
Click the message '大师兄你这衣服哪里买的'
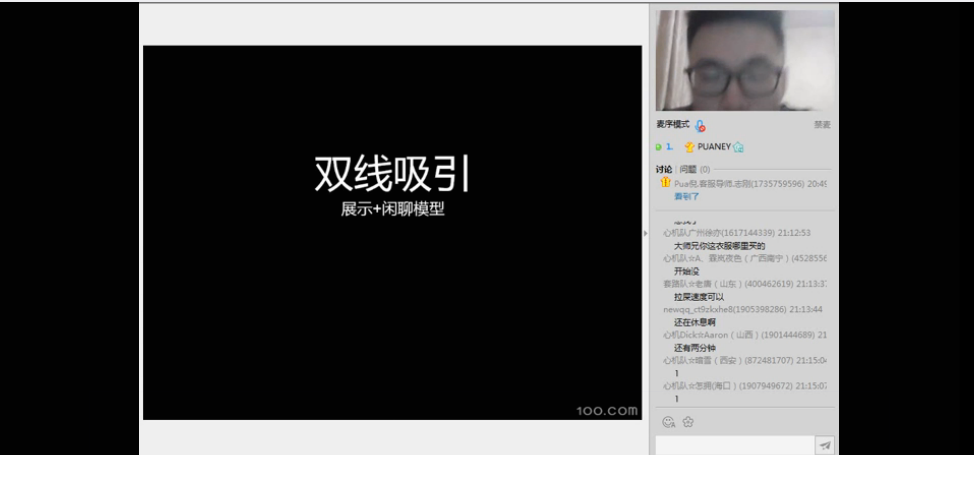point(719,246)
